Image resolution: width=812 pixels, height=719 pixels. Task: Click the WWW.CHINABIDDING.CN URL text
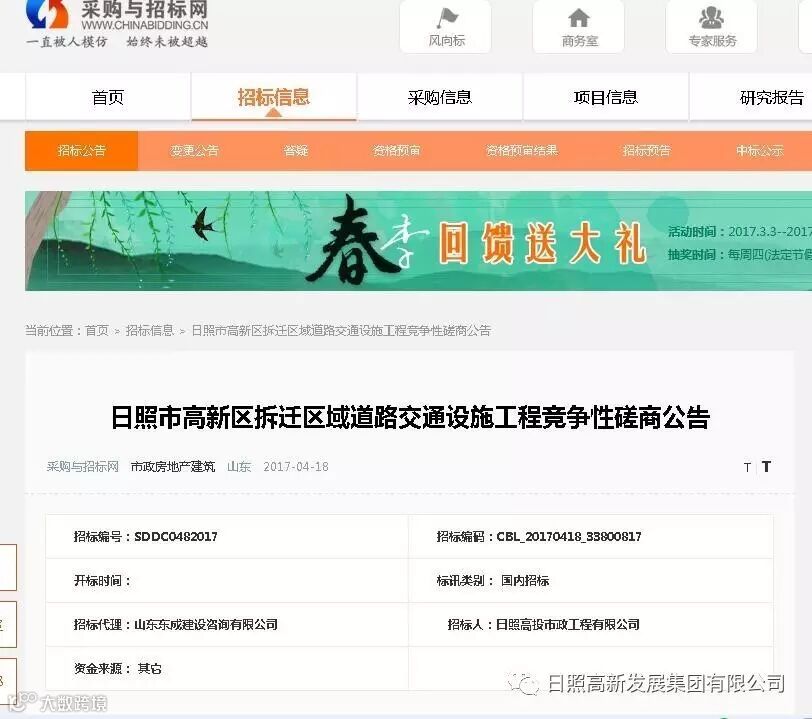tap(144, 24)
